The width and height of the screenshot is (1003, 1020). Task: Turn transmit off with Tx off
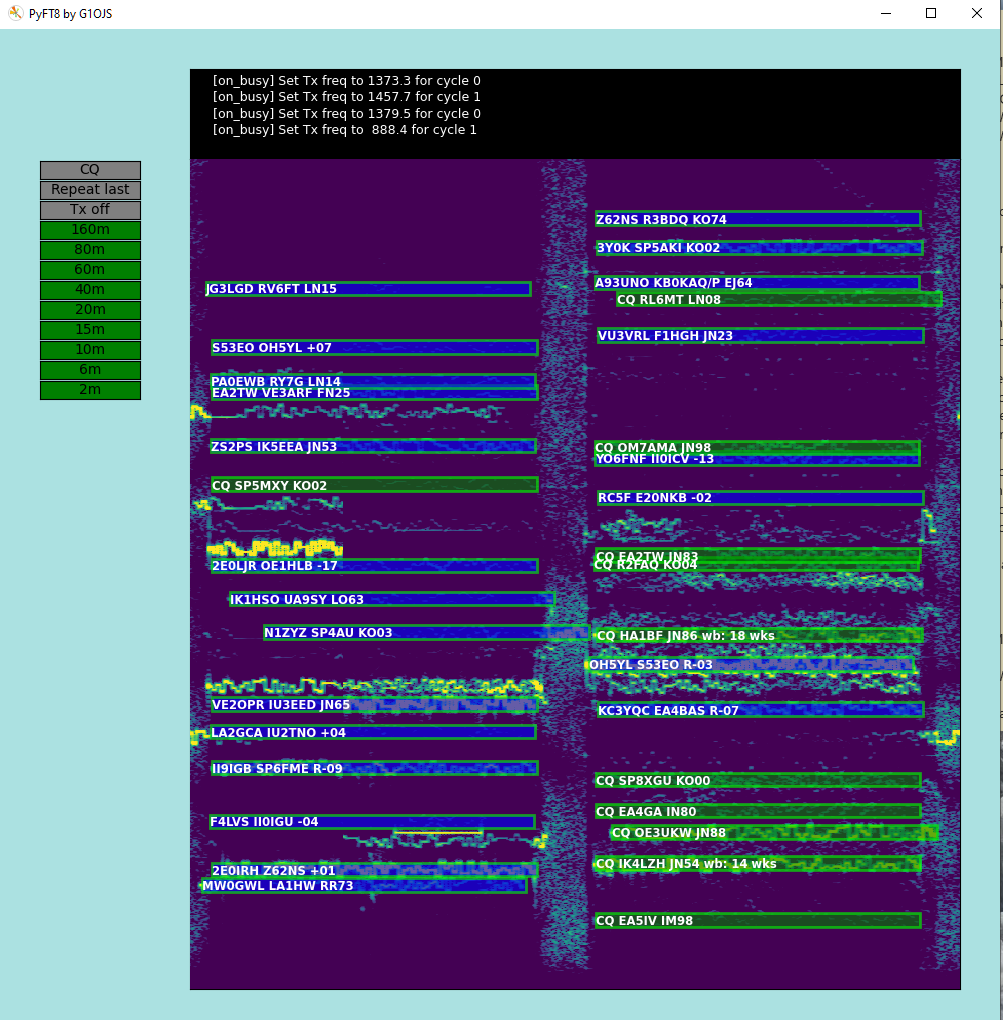pyautogui.click(x=90, y=210)
